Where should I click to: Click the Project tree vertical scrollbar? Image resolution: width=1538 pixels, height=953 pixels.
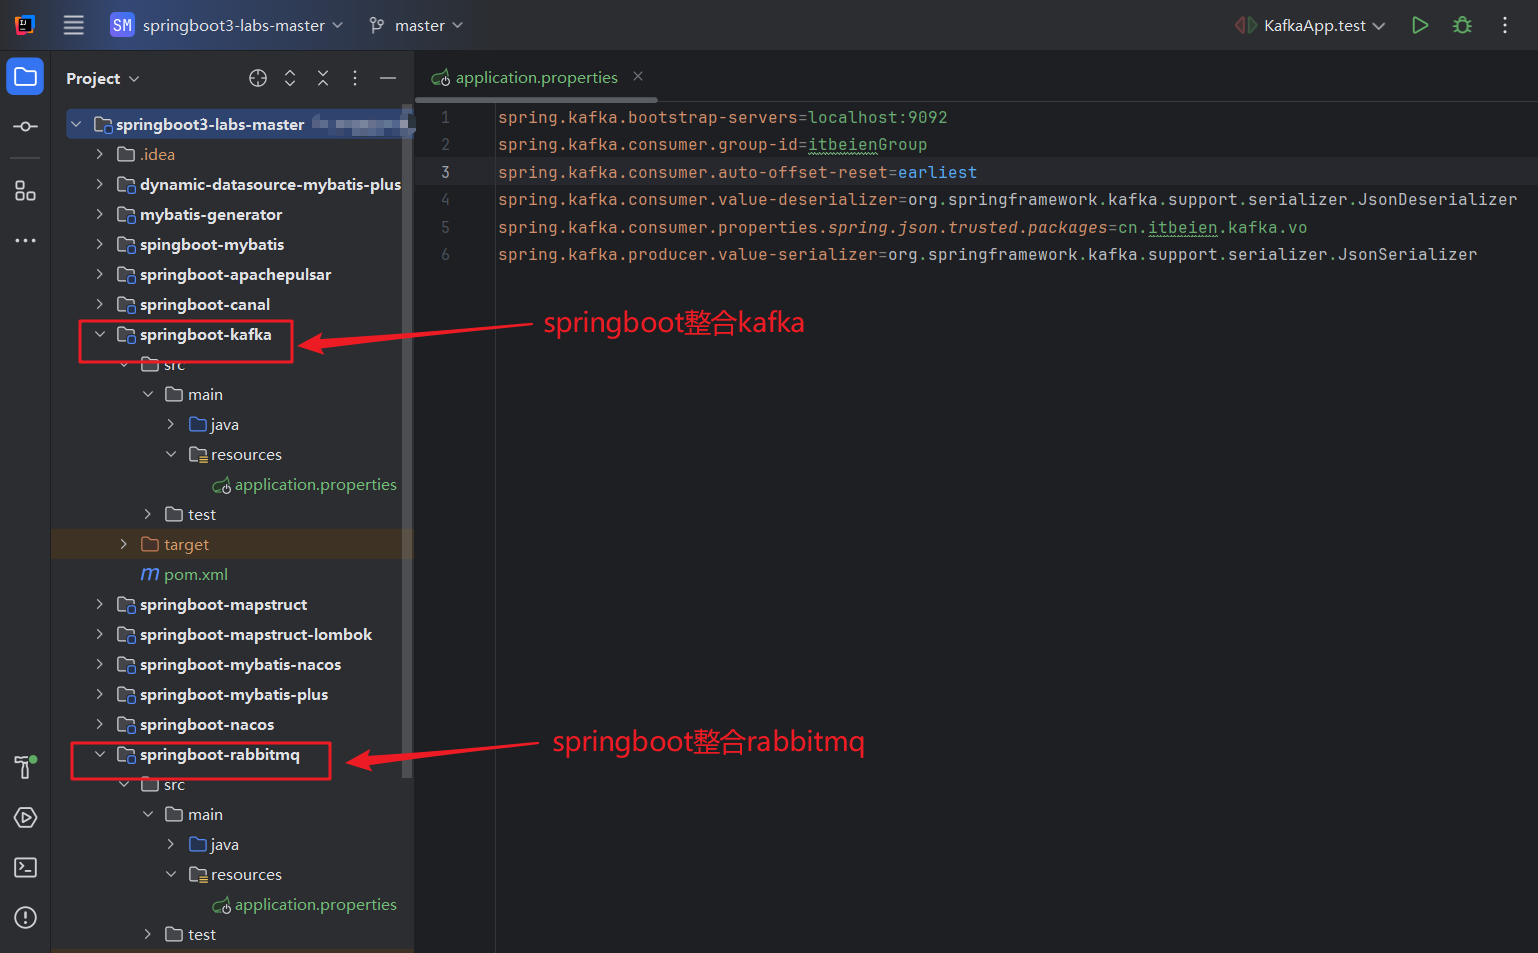(407, 440)
